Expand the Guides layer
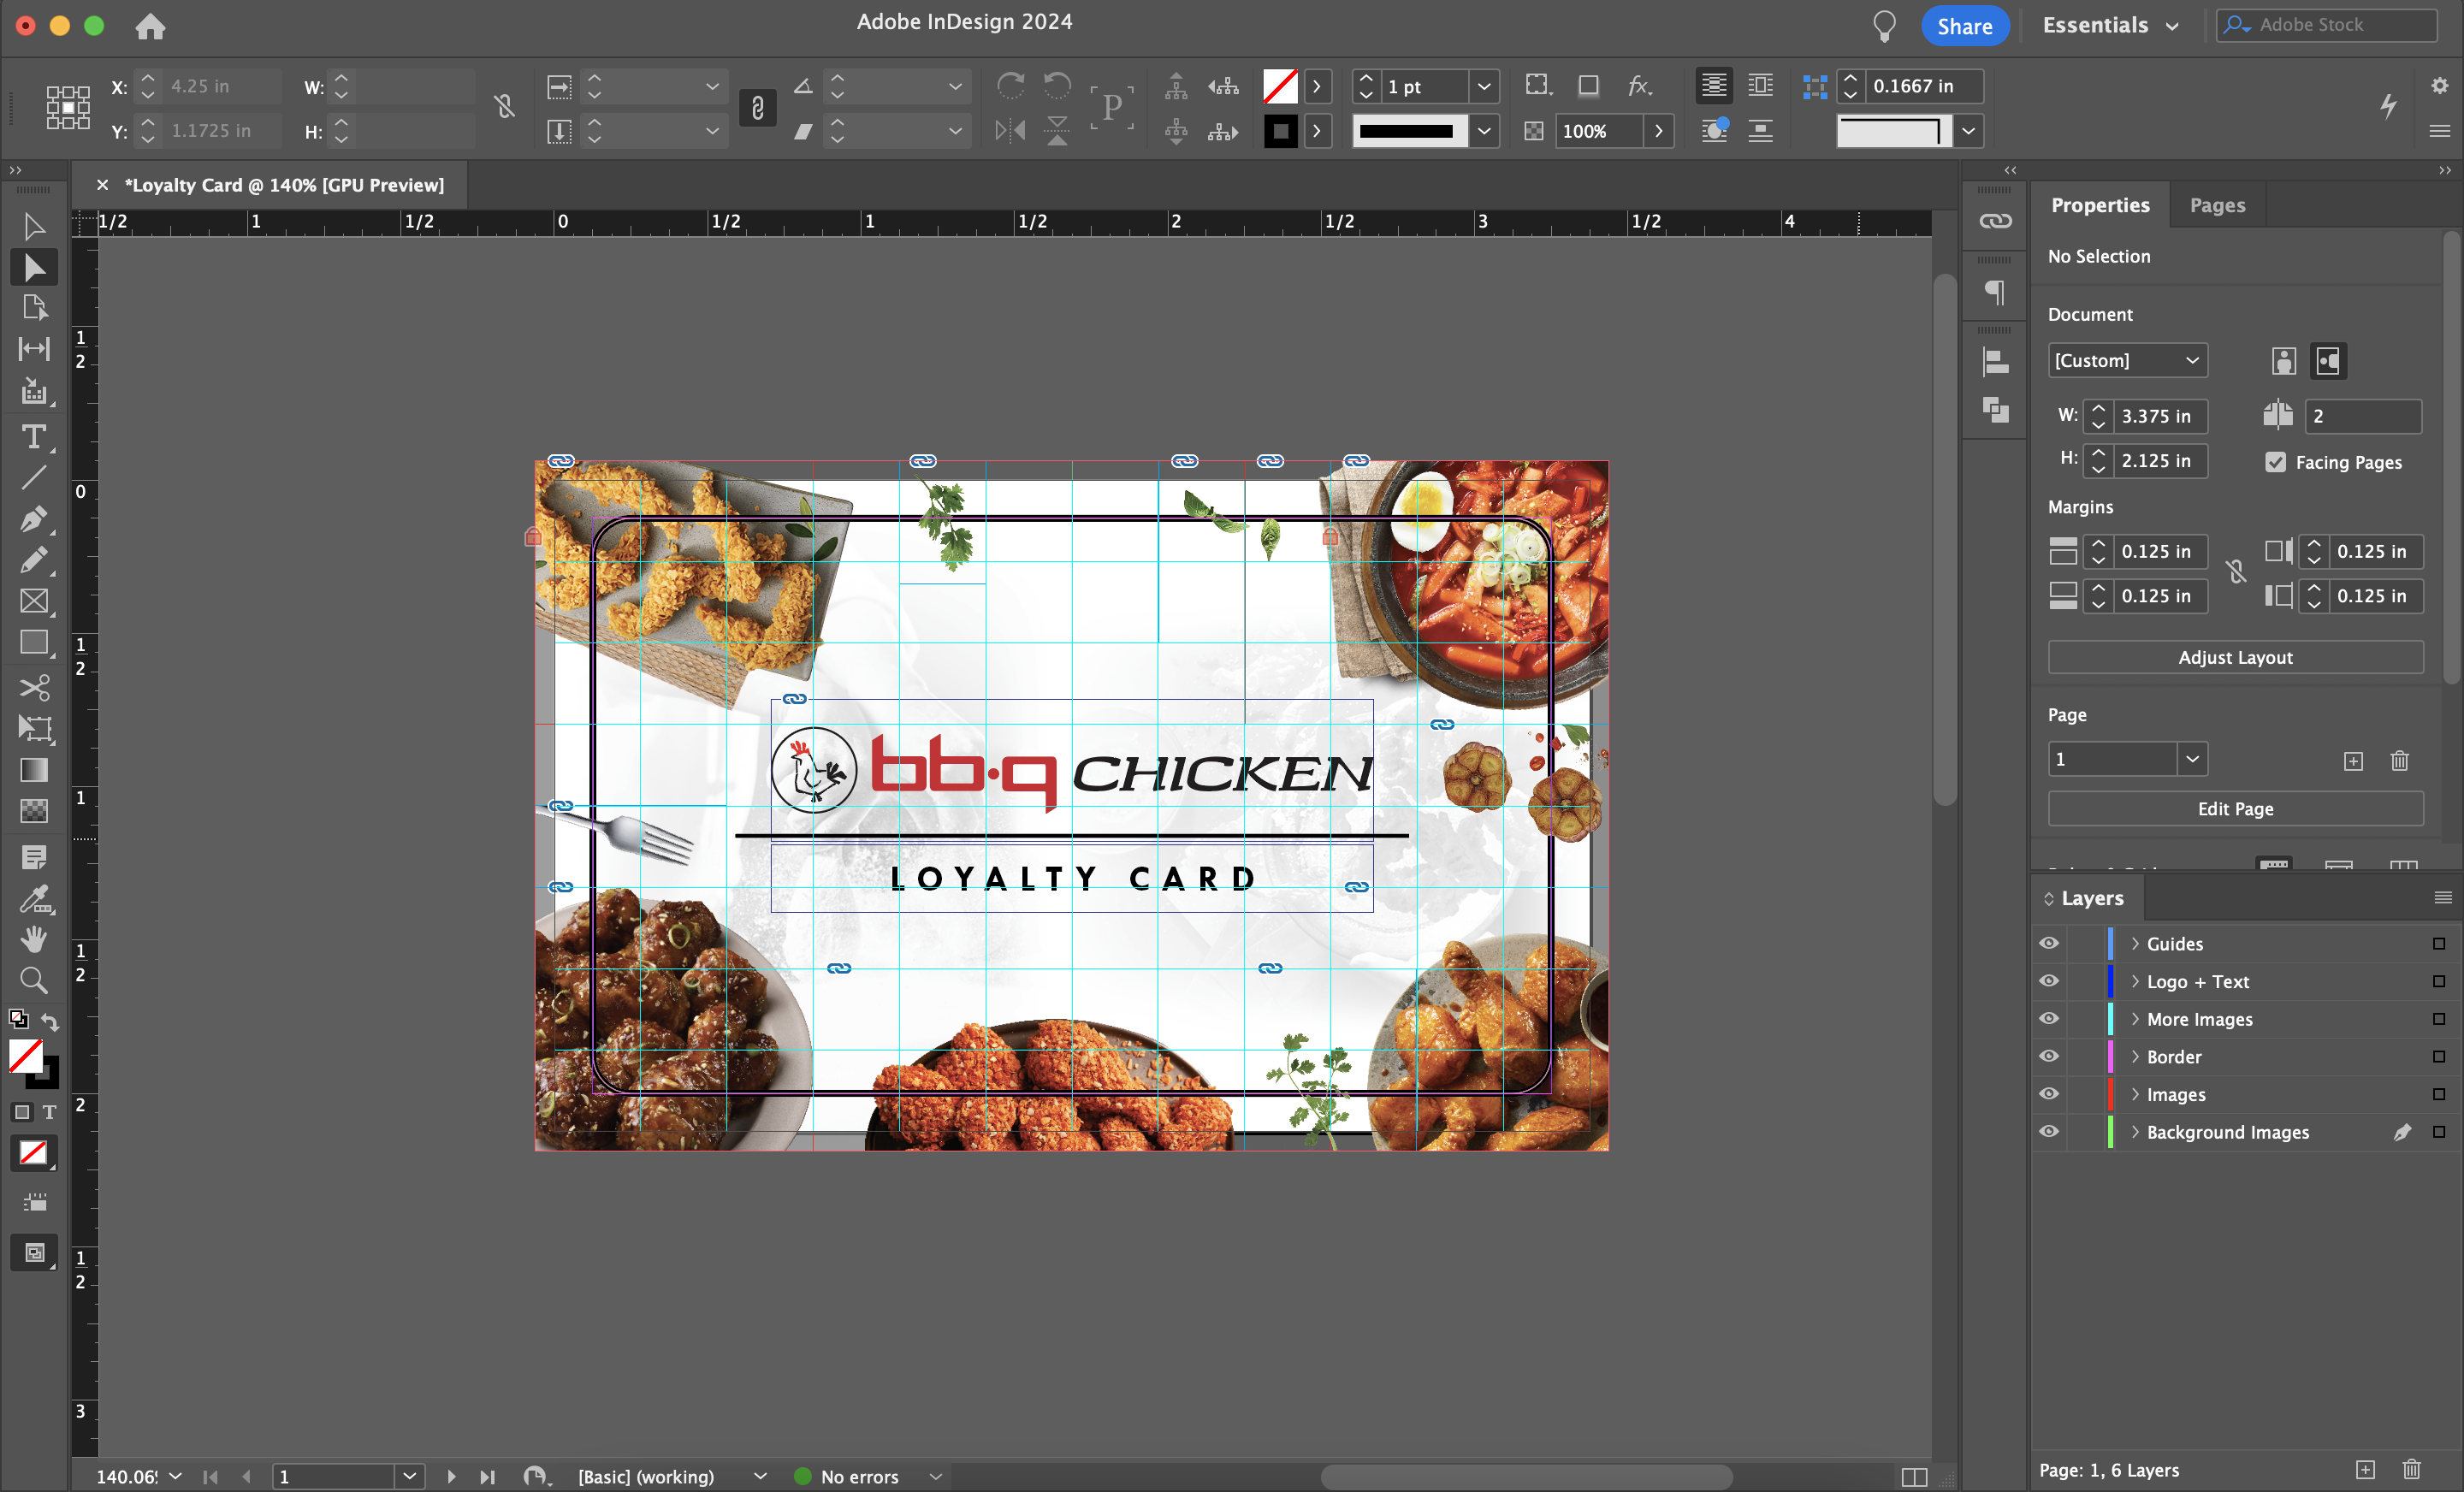2464x1492 pixels. [2135, 943]
